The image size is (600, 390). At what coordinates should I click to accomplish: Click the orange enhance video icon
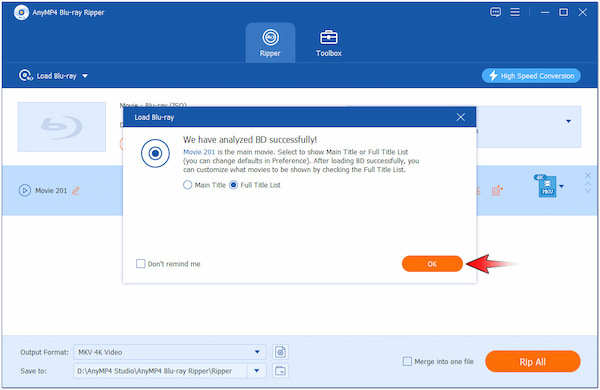(497, 190)
